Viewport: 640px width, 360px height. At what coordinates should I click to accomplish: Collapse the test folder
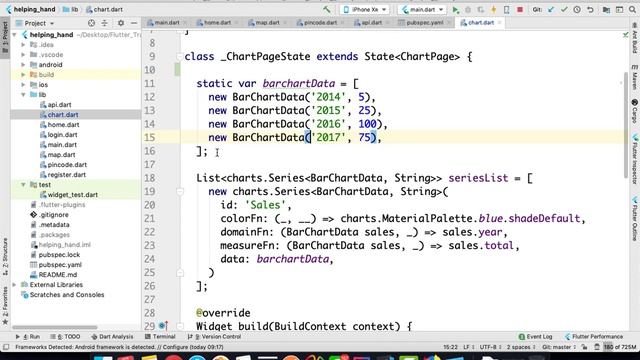(x=23, y=185)
